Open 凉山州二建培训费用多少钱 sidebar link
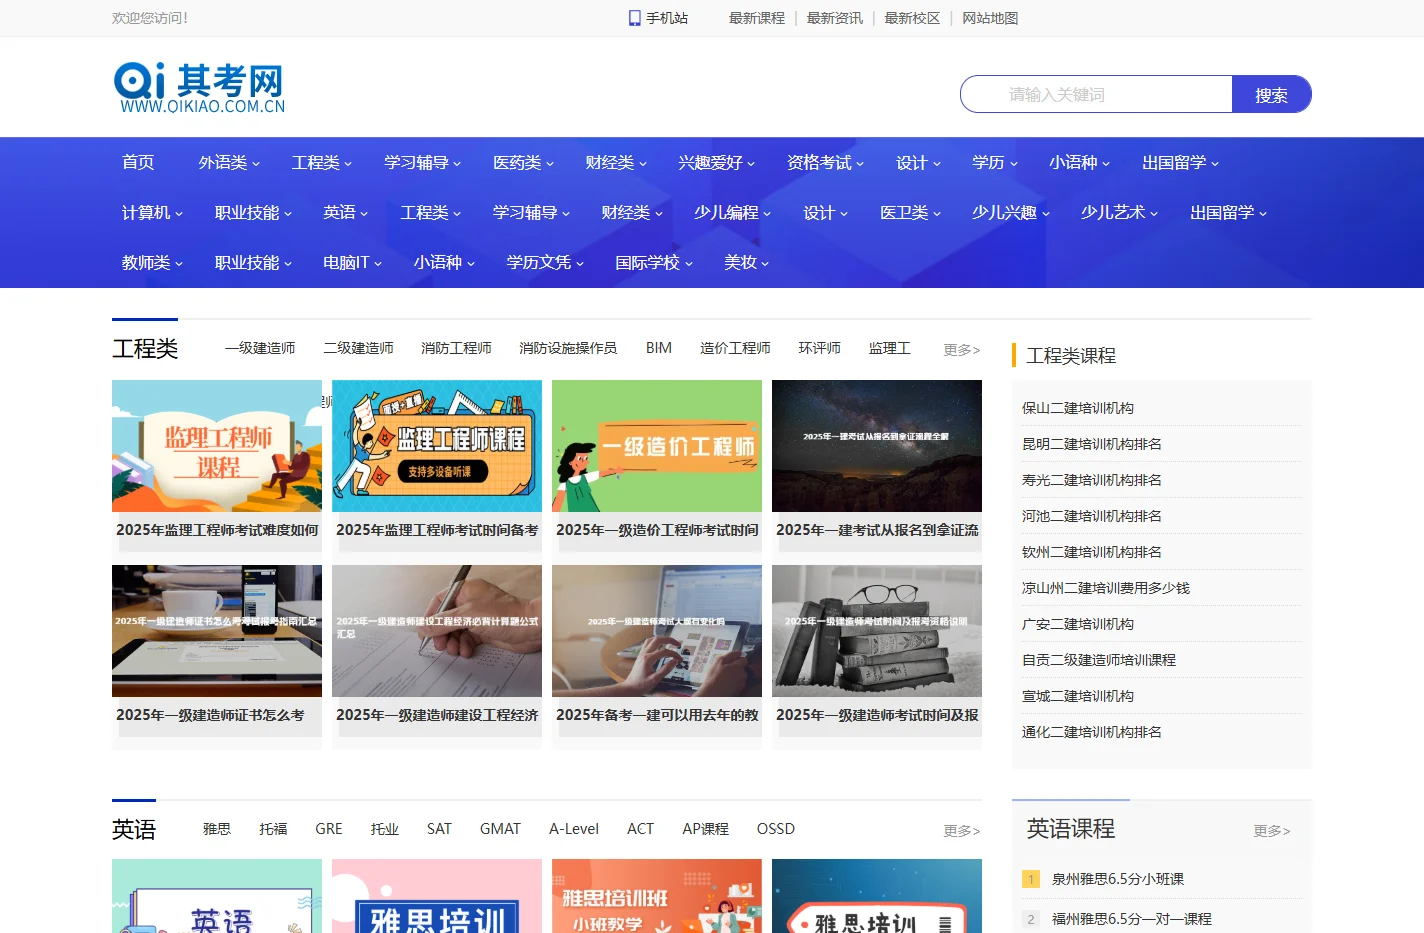Image resolution: width=1424 pixels, height=933 pixels. (1106, 588)
